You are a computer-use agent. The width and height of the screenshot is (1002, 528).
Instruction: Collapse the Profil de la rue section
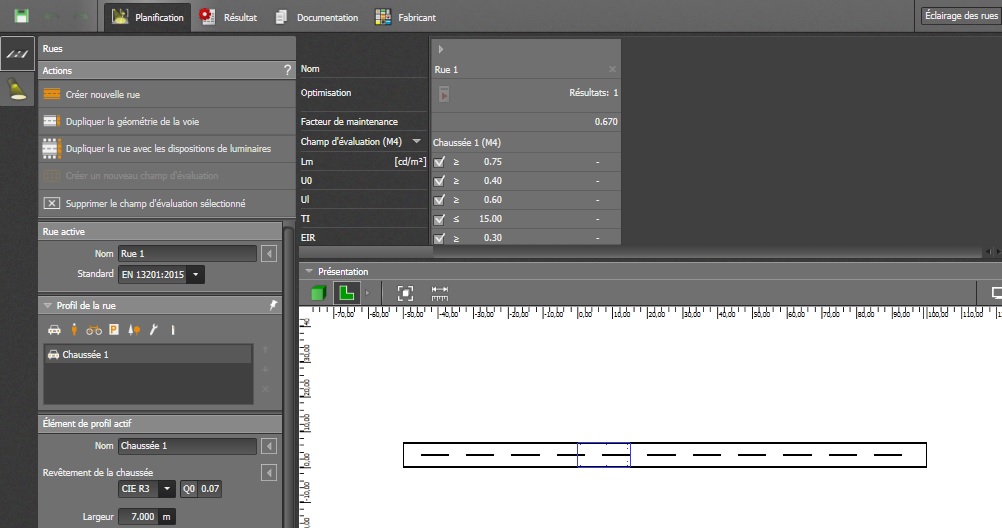pyautogui.click(x=47, y=306)
